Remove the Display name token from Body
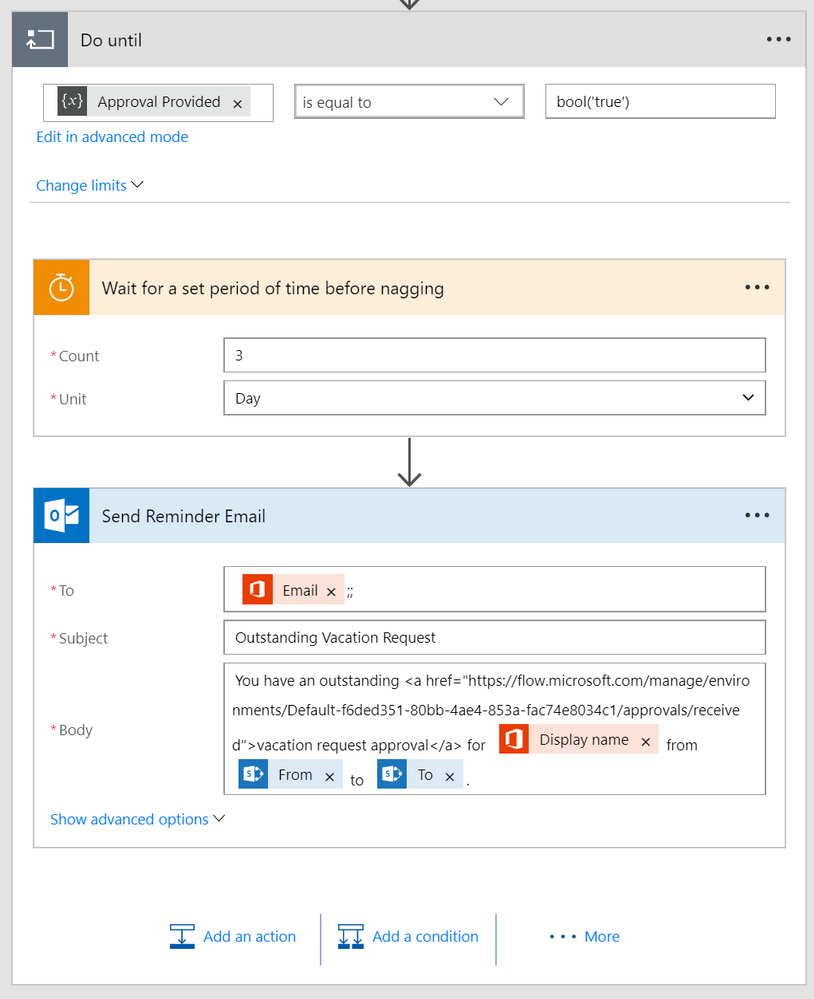Screen dimensions: 814x999 click(646, 741)
